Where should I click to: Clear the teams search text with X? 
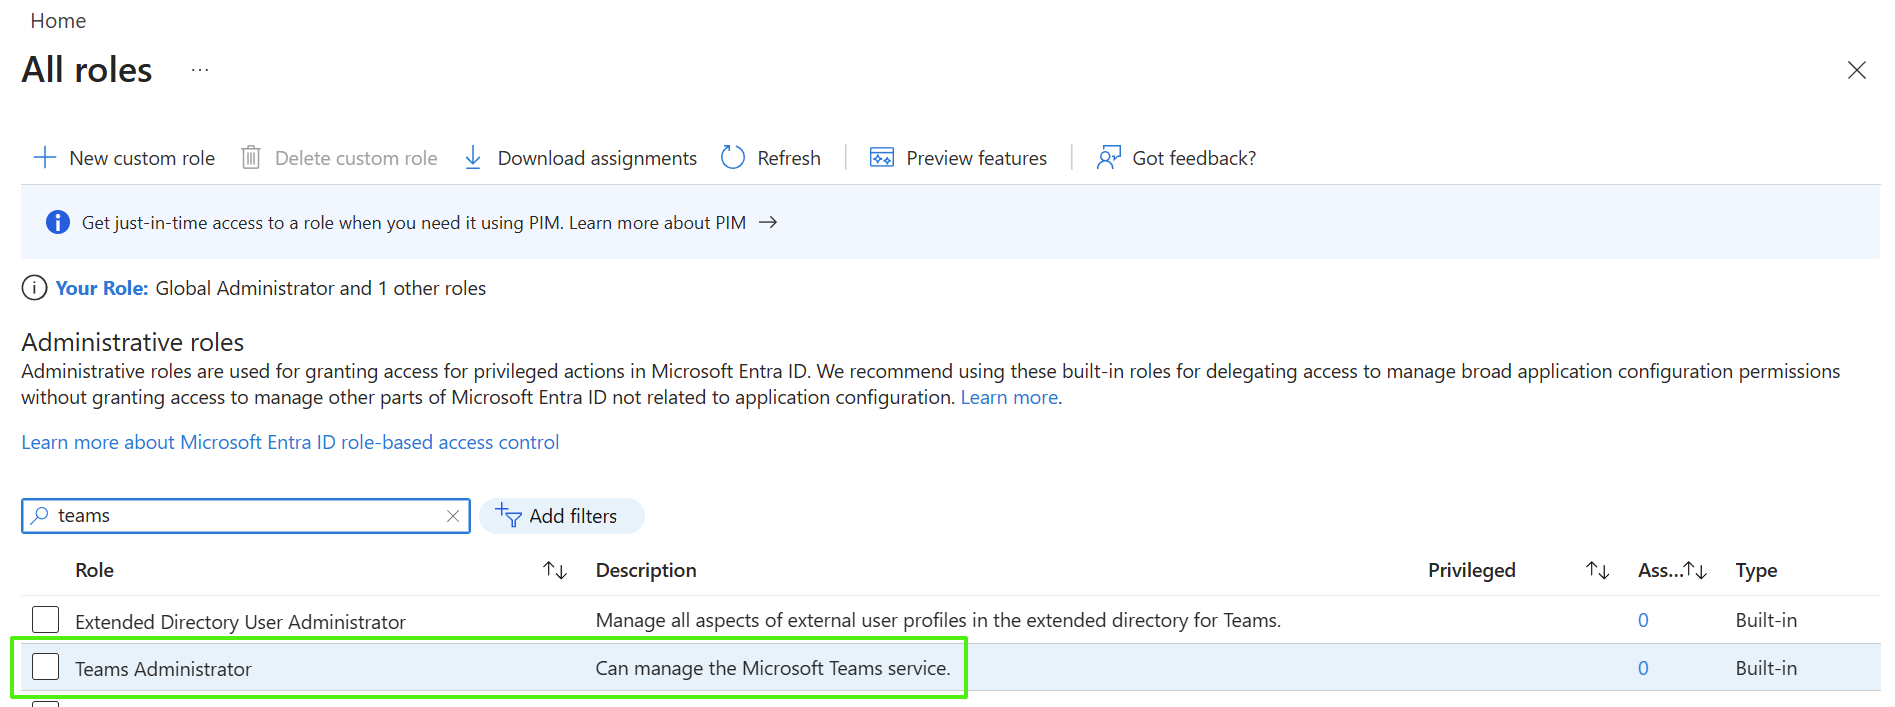pos(453,516)
